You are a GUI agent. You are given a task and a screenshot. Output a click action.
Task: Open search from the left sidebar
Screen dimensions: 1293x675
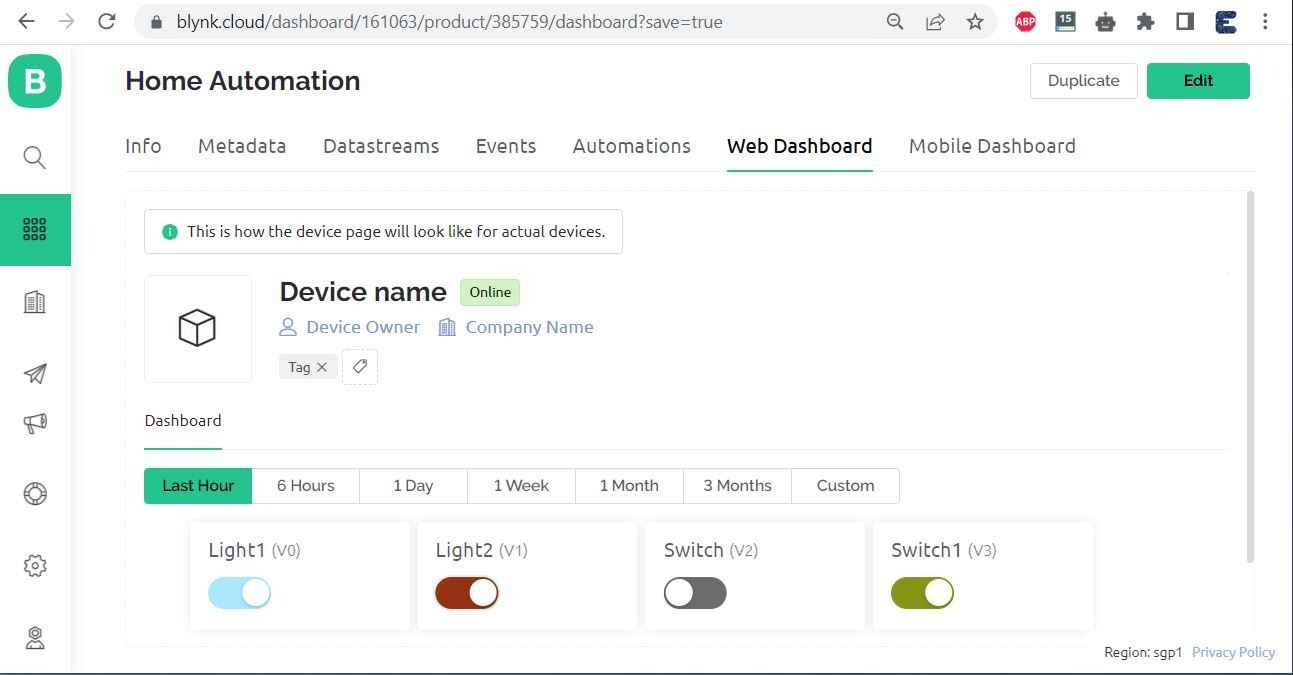click(x=35, y=157)
